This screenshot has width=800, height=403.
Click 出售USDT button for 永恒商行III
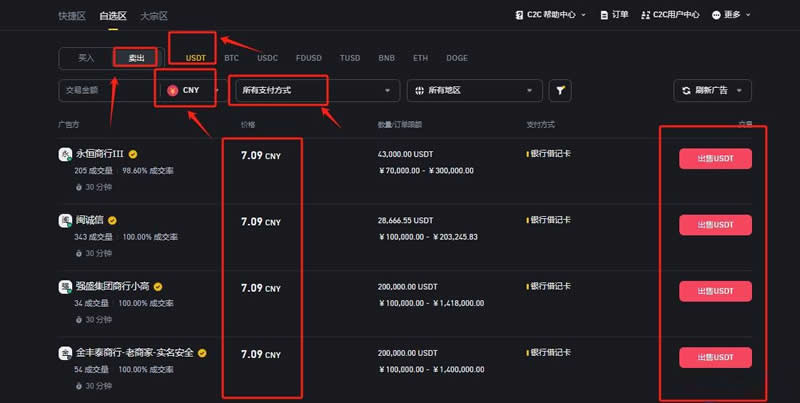pos(714,159)
